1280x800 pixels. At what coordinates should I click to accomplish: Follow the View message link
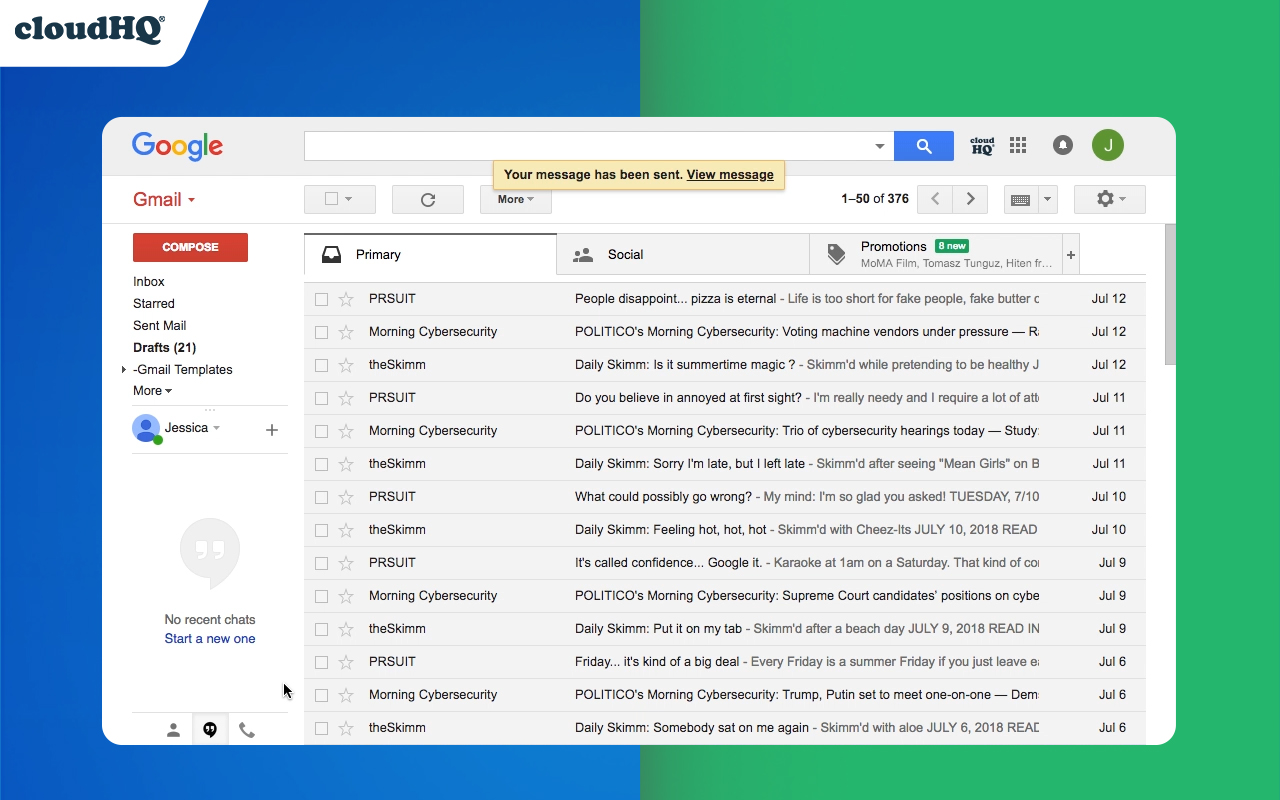point(730,174)
